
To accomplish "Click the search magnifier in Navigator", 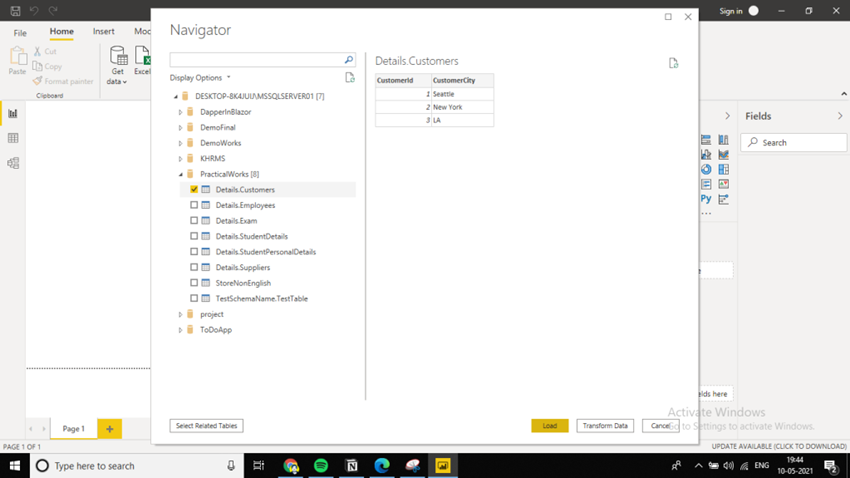I will (x=349, y=60).
